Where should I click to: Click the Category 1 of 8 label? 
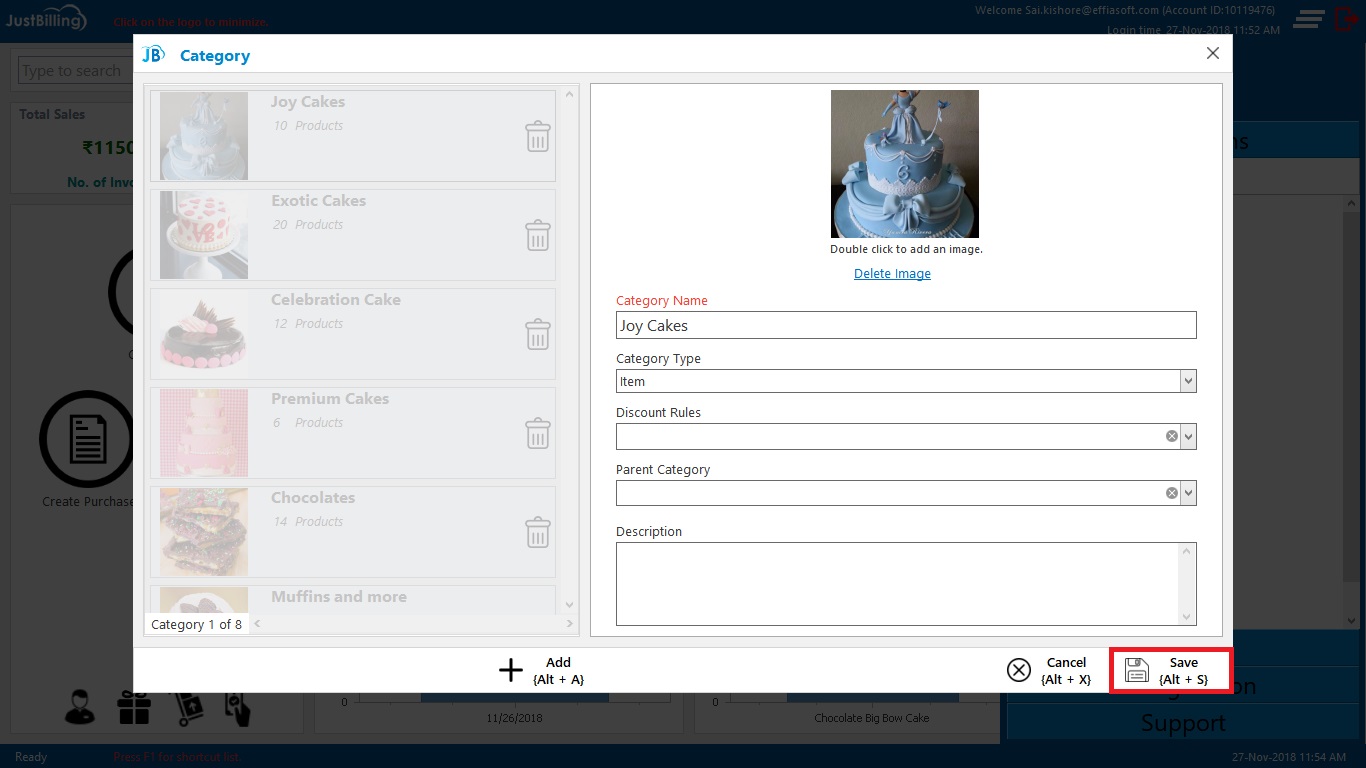(196, 625)
